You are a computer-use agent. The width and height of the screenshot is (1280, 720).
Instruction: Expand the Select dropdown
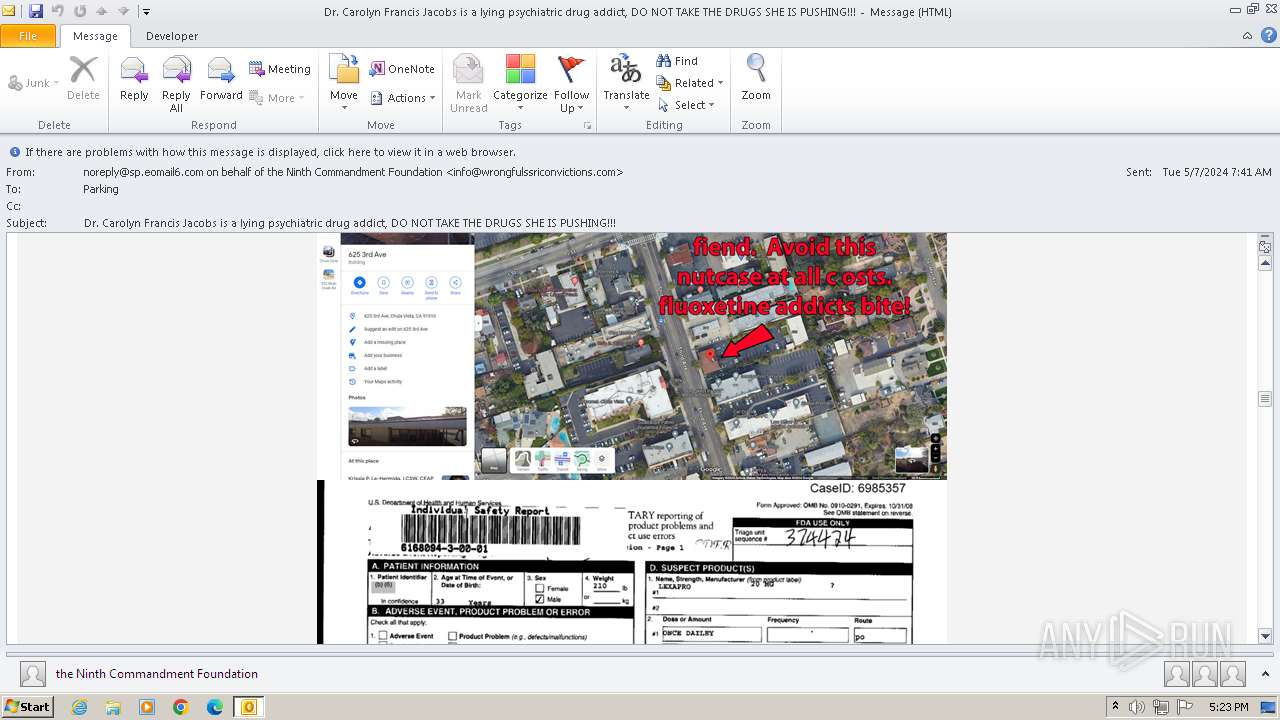687,105
